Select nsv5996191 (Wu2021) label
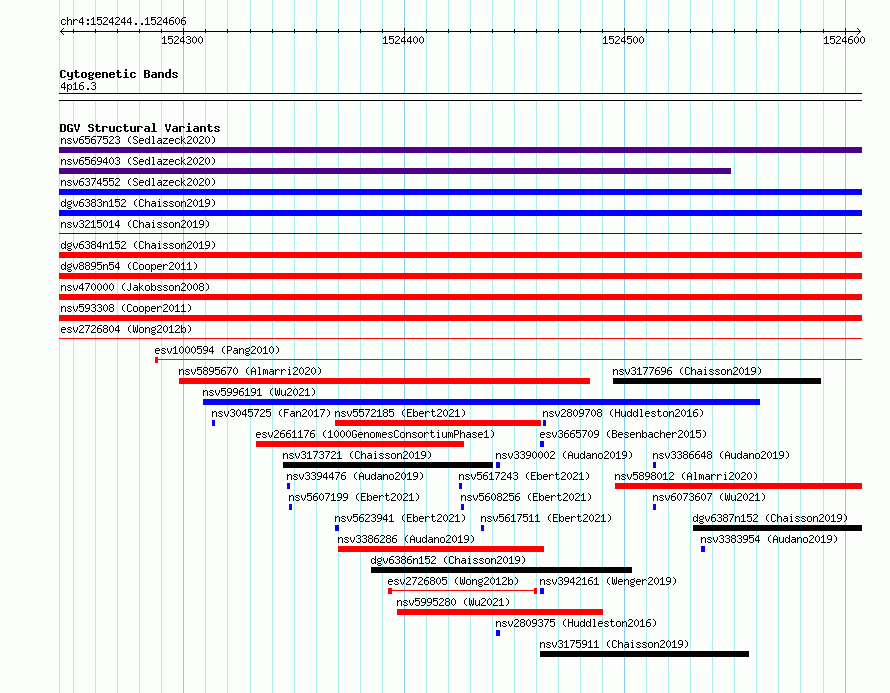Image resolution: width=890 pixels, height=693 pixels. pyautogui.click(x=259, y=392)
